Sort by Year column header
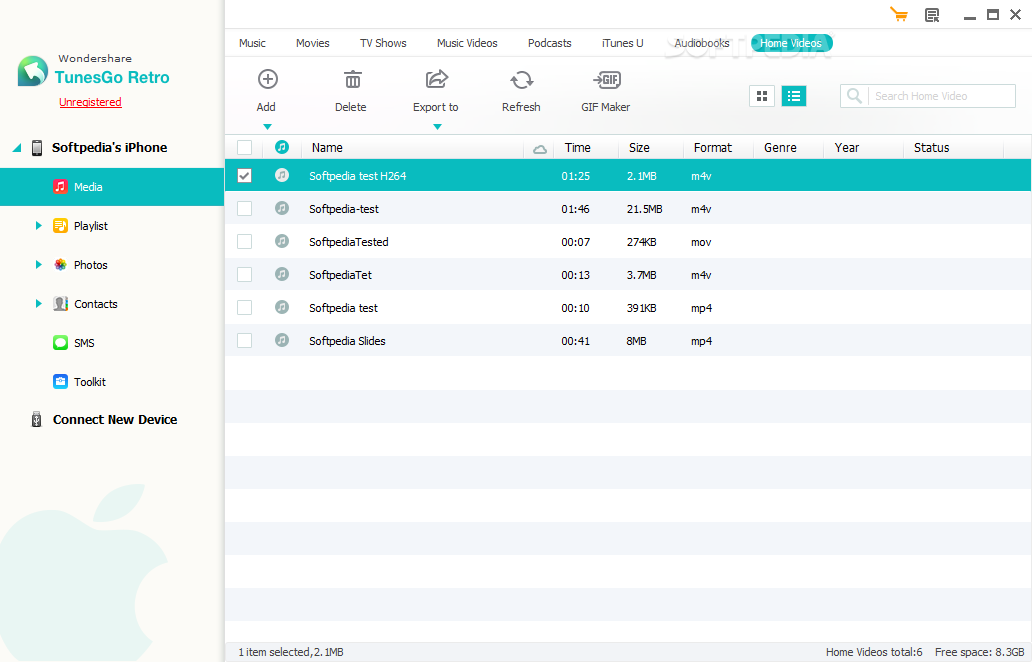 coord(846,147)
